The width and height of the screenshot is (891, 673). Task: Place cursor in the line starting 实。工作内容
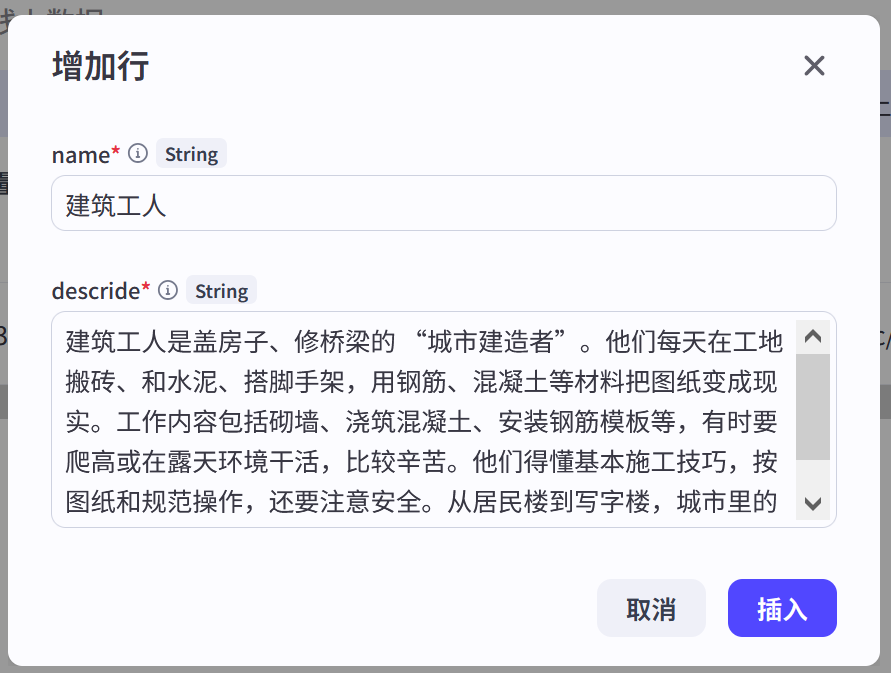click(421, 422)
